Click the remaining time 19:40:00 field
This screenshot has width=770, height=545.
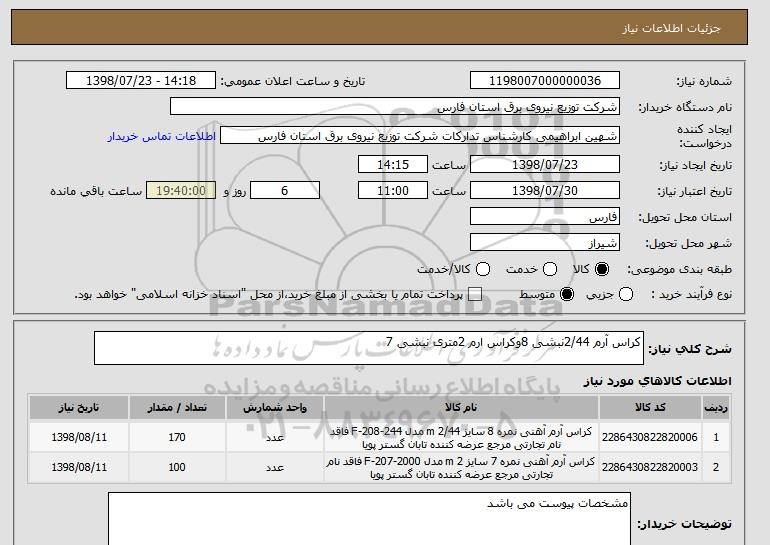click(181, 191)
